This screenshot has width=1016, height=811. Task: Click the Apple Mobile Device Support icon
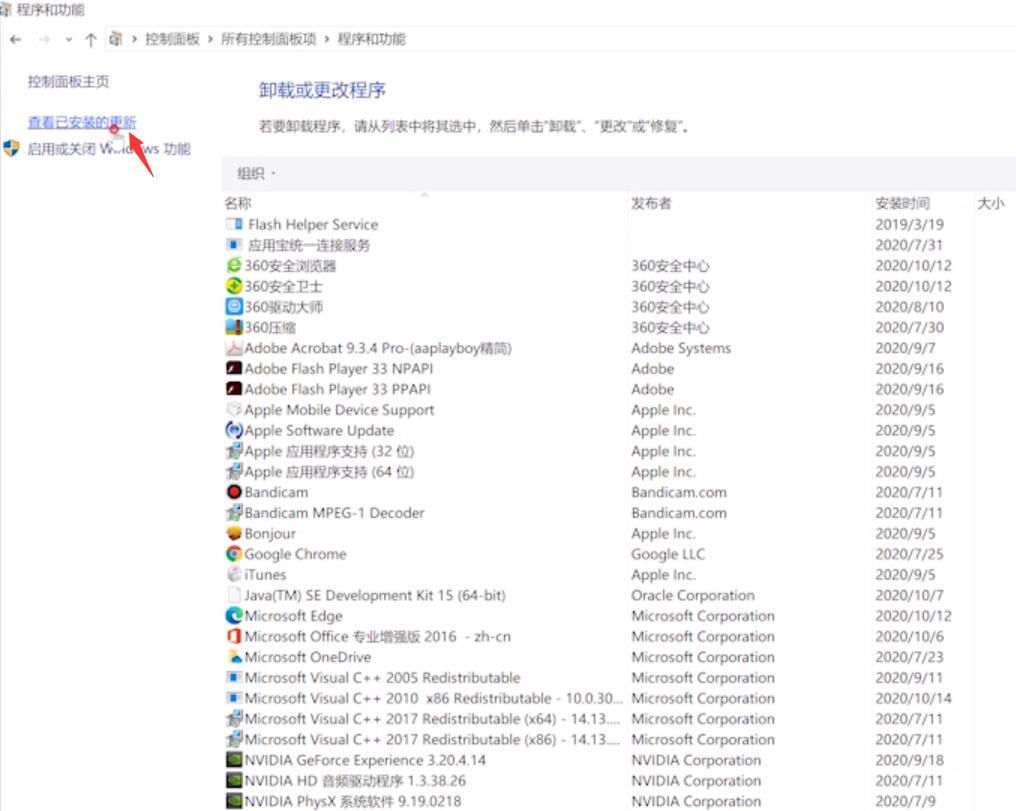[x=233, y=409]
